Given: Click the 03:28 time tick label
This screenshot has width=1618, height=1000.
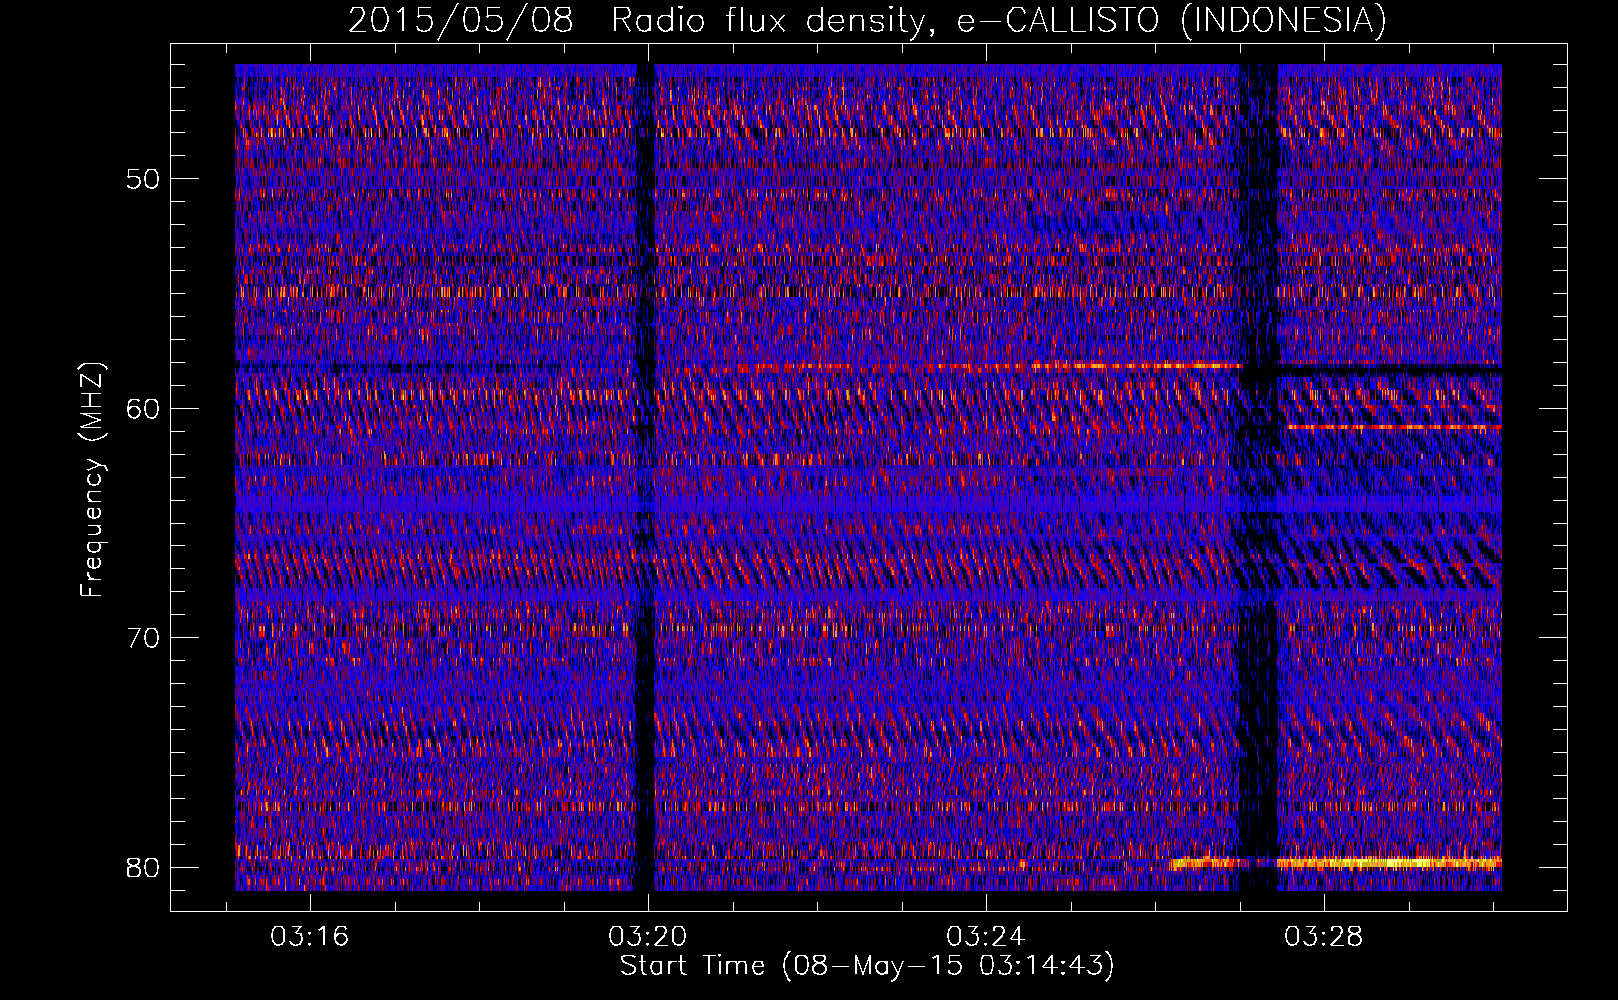Looking at the screenshot, I should (x=1324, y=937).
